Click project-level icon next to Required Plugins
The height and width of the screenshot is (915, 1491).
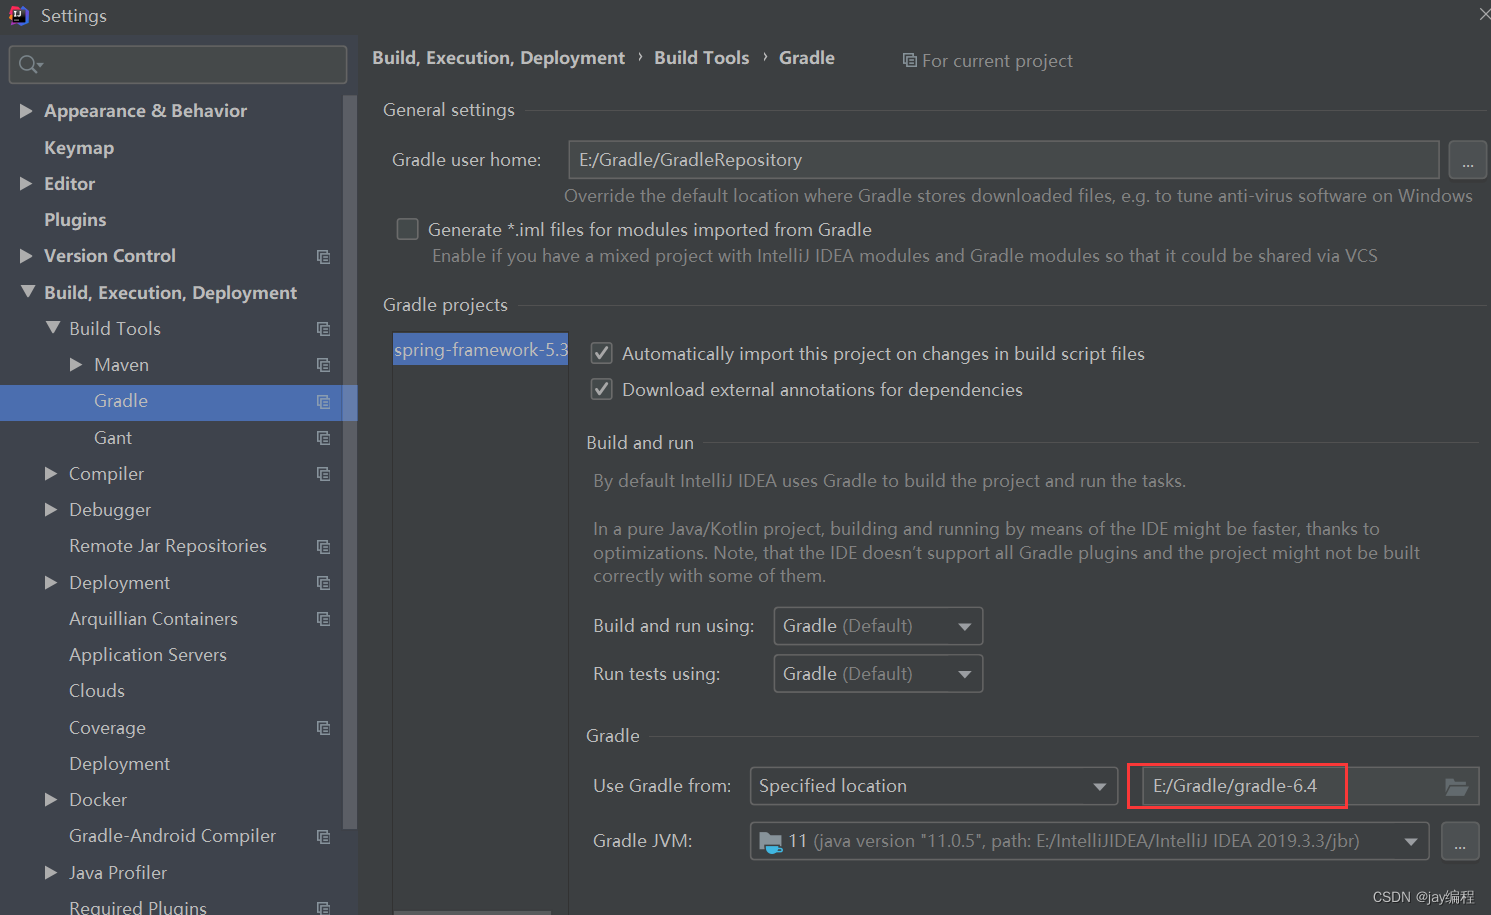(323, 908)
